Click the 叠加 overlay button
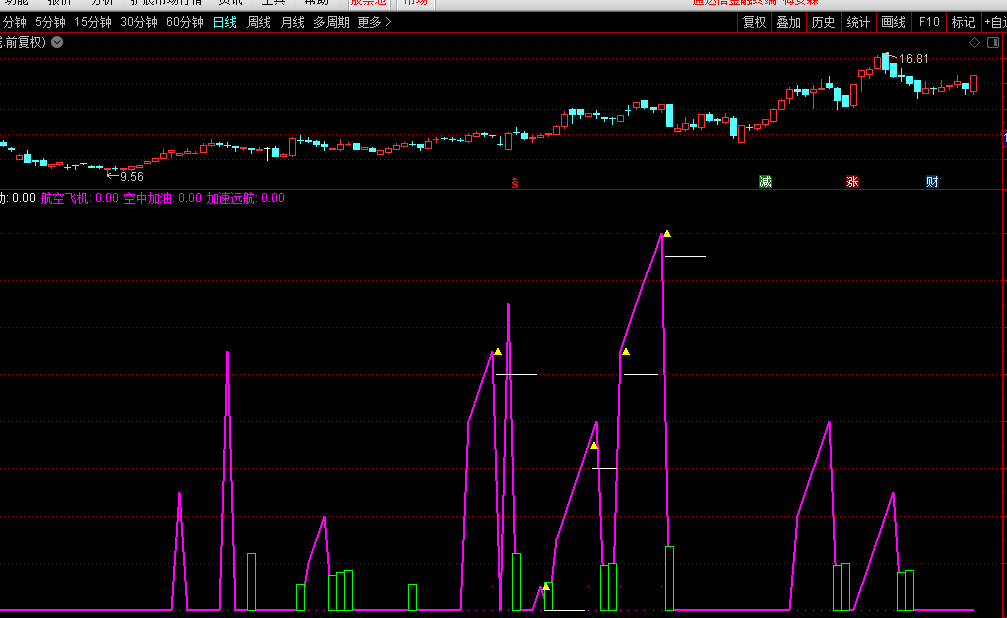Image resolution: width=1007 pixels, height=618 pixels. pos(789,22)
